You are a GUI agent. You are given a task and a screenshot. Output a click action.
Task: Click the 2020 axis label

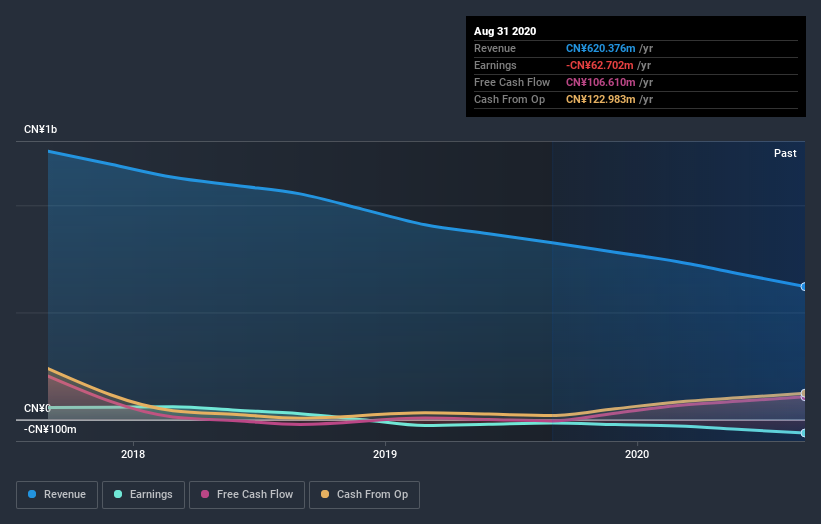pos(637,454)
